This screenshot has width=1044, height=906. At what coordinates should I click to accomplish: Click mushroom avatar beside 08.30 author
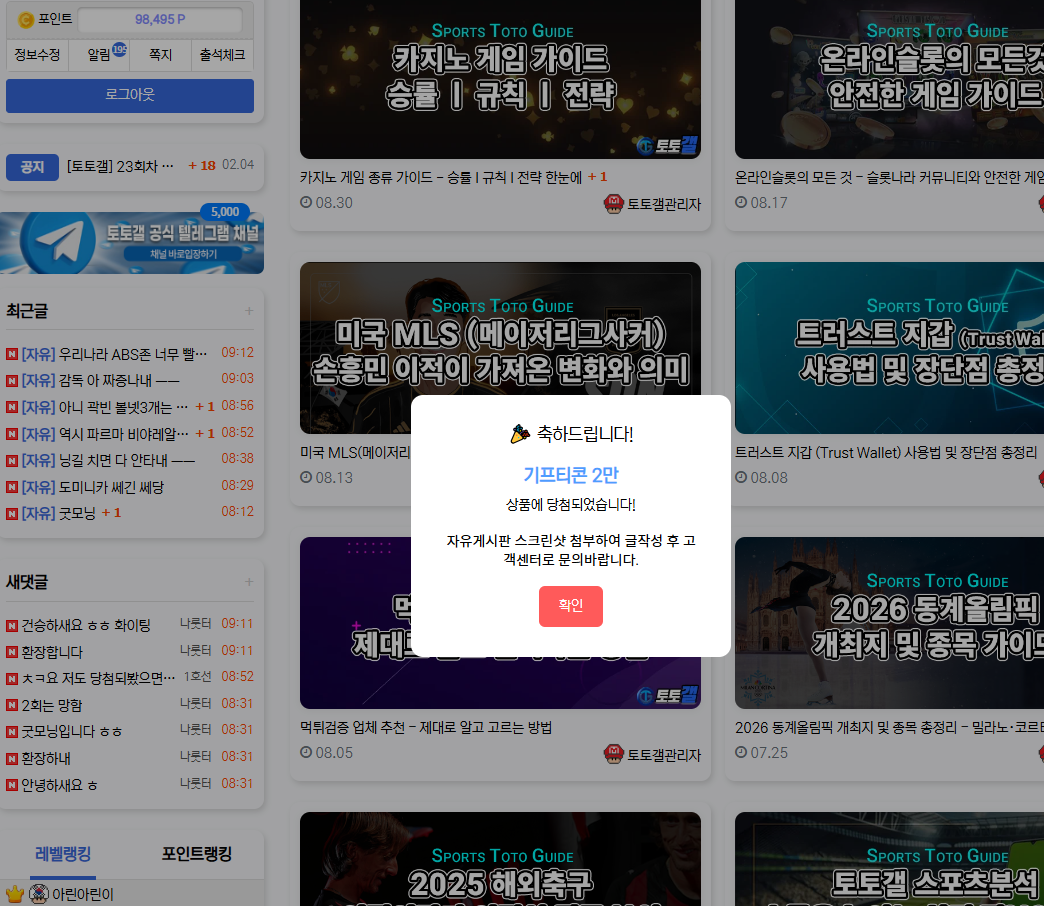click(x=613, y=204)
